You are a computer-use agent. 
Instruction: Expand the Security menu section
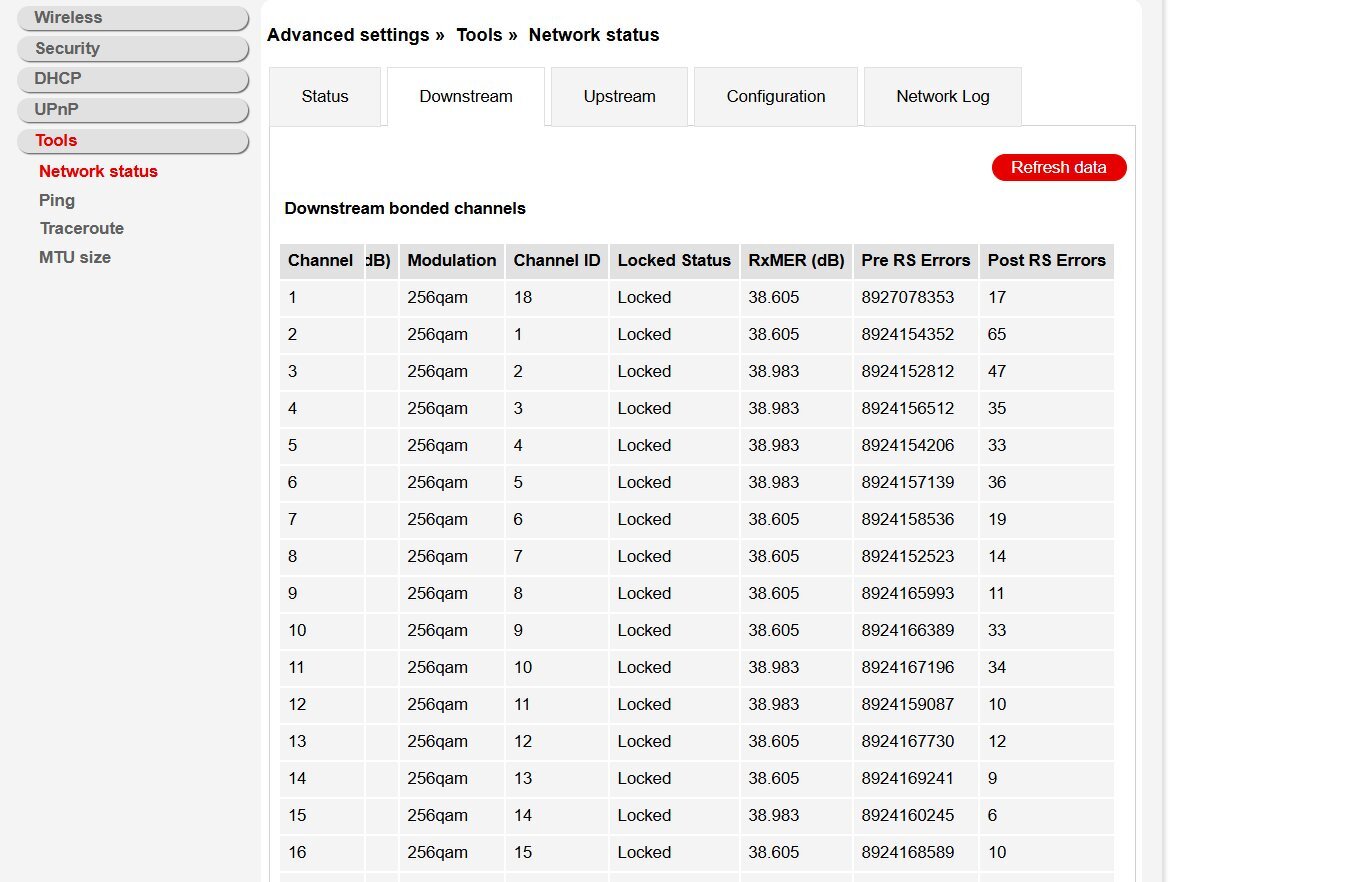[x=132, y=48]
